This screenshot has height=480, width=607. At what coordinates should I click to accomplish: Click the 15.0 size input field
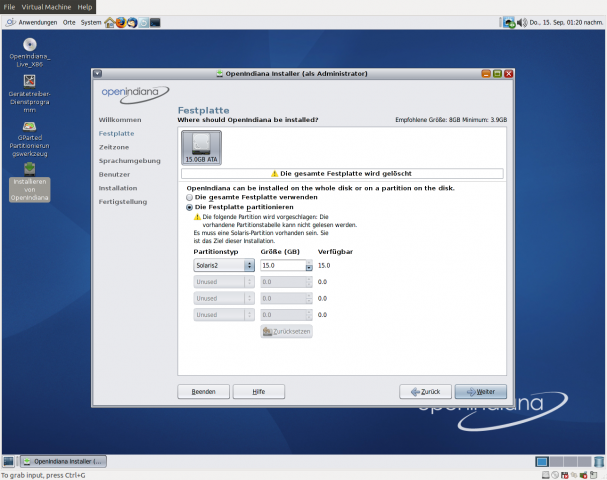coord(281,266)
